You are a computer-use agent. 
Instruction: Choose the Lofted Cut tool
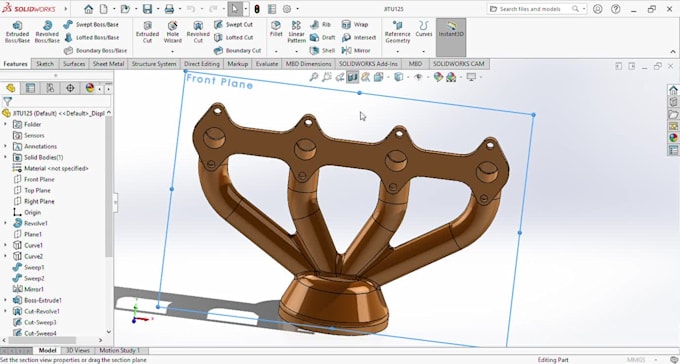click(233, 38)
